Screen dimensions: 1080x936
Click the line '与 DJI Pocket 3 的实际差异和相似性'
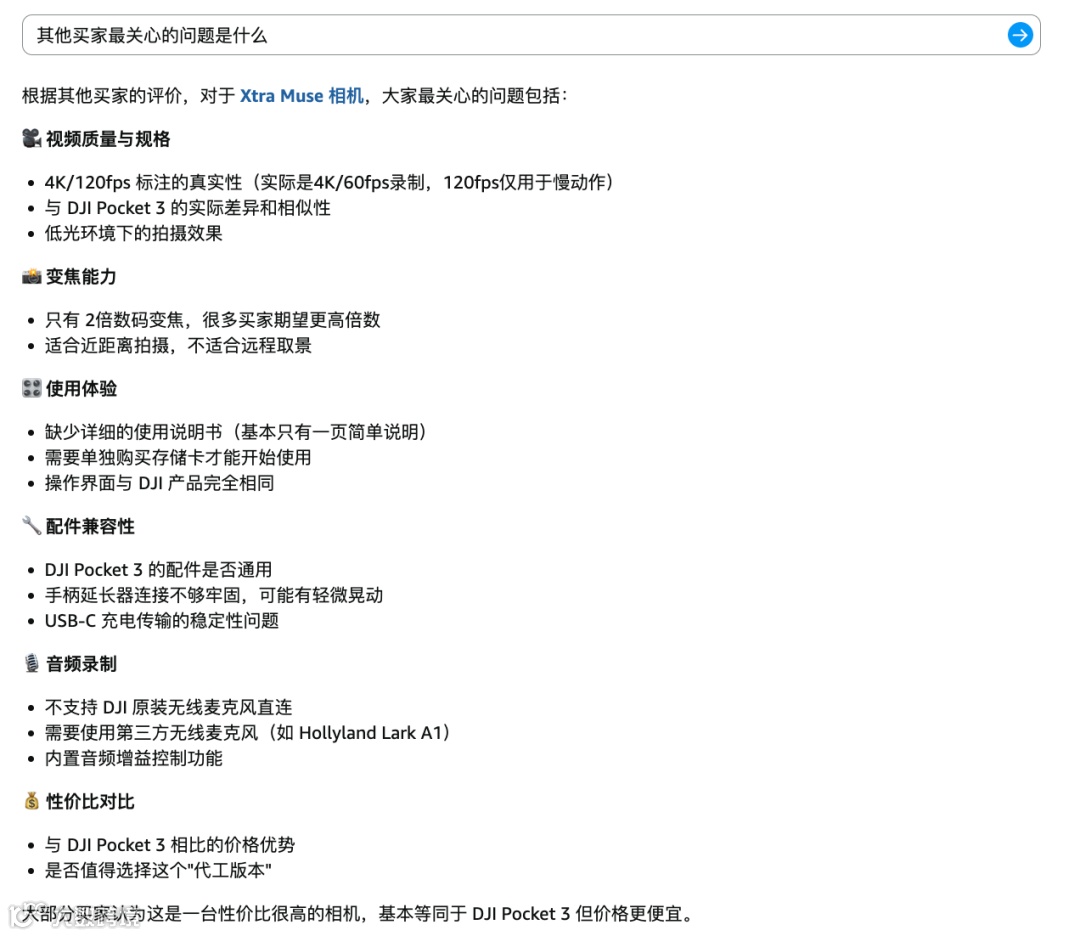pyautogui.click(x=187, y=207)
